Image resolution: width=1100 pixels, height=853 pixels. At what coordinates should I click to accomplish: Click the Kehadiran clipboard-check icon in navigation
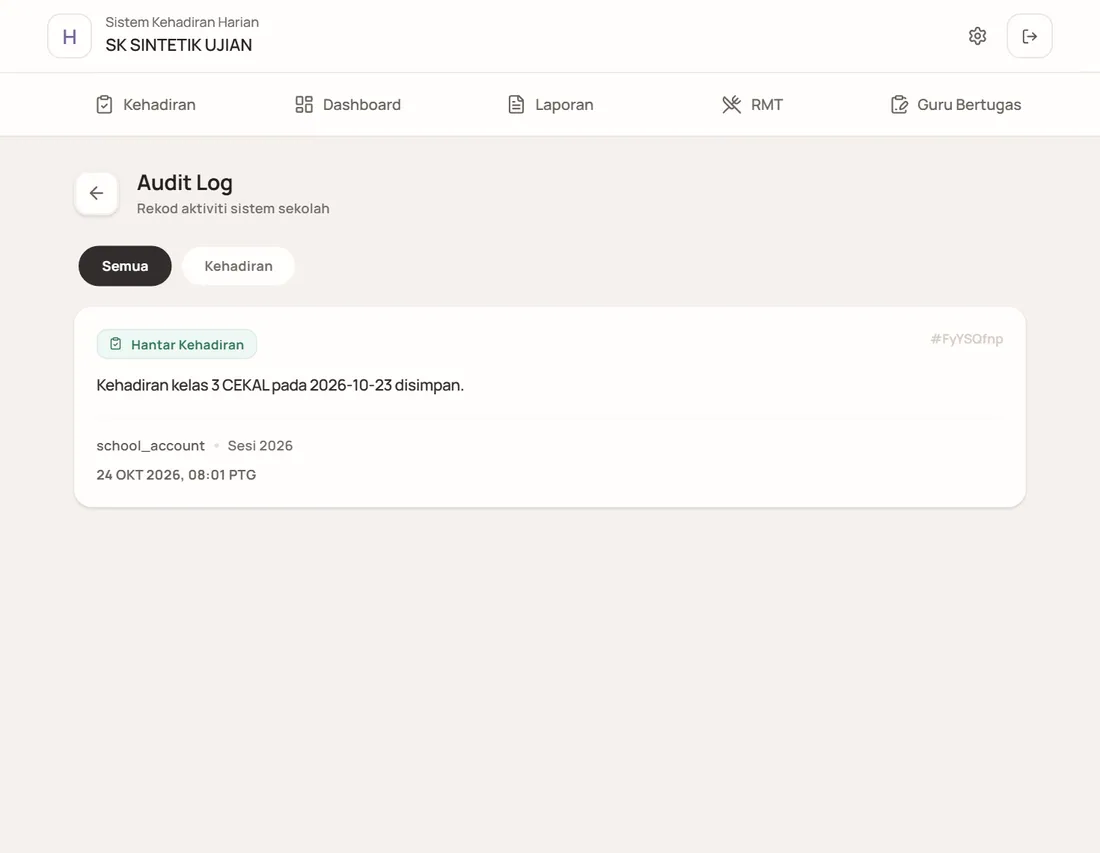104,105
